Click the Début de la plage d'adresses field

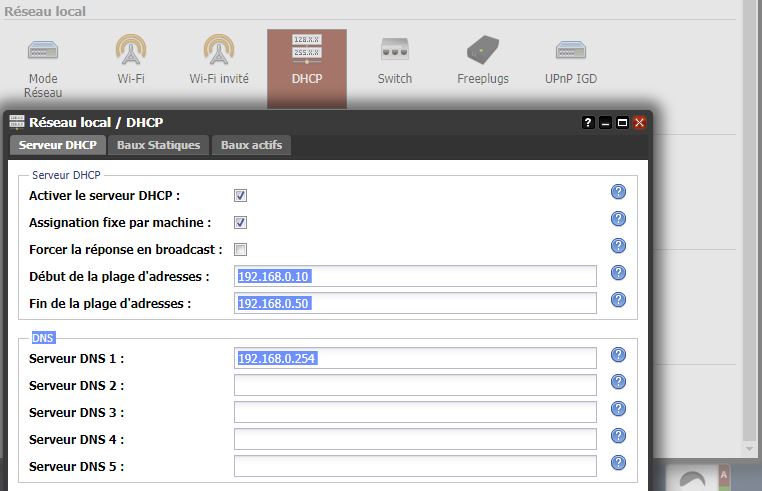coord(415,276)
